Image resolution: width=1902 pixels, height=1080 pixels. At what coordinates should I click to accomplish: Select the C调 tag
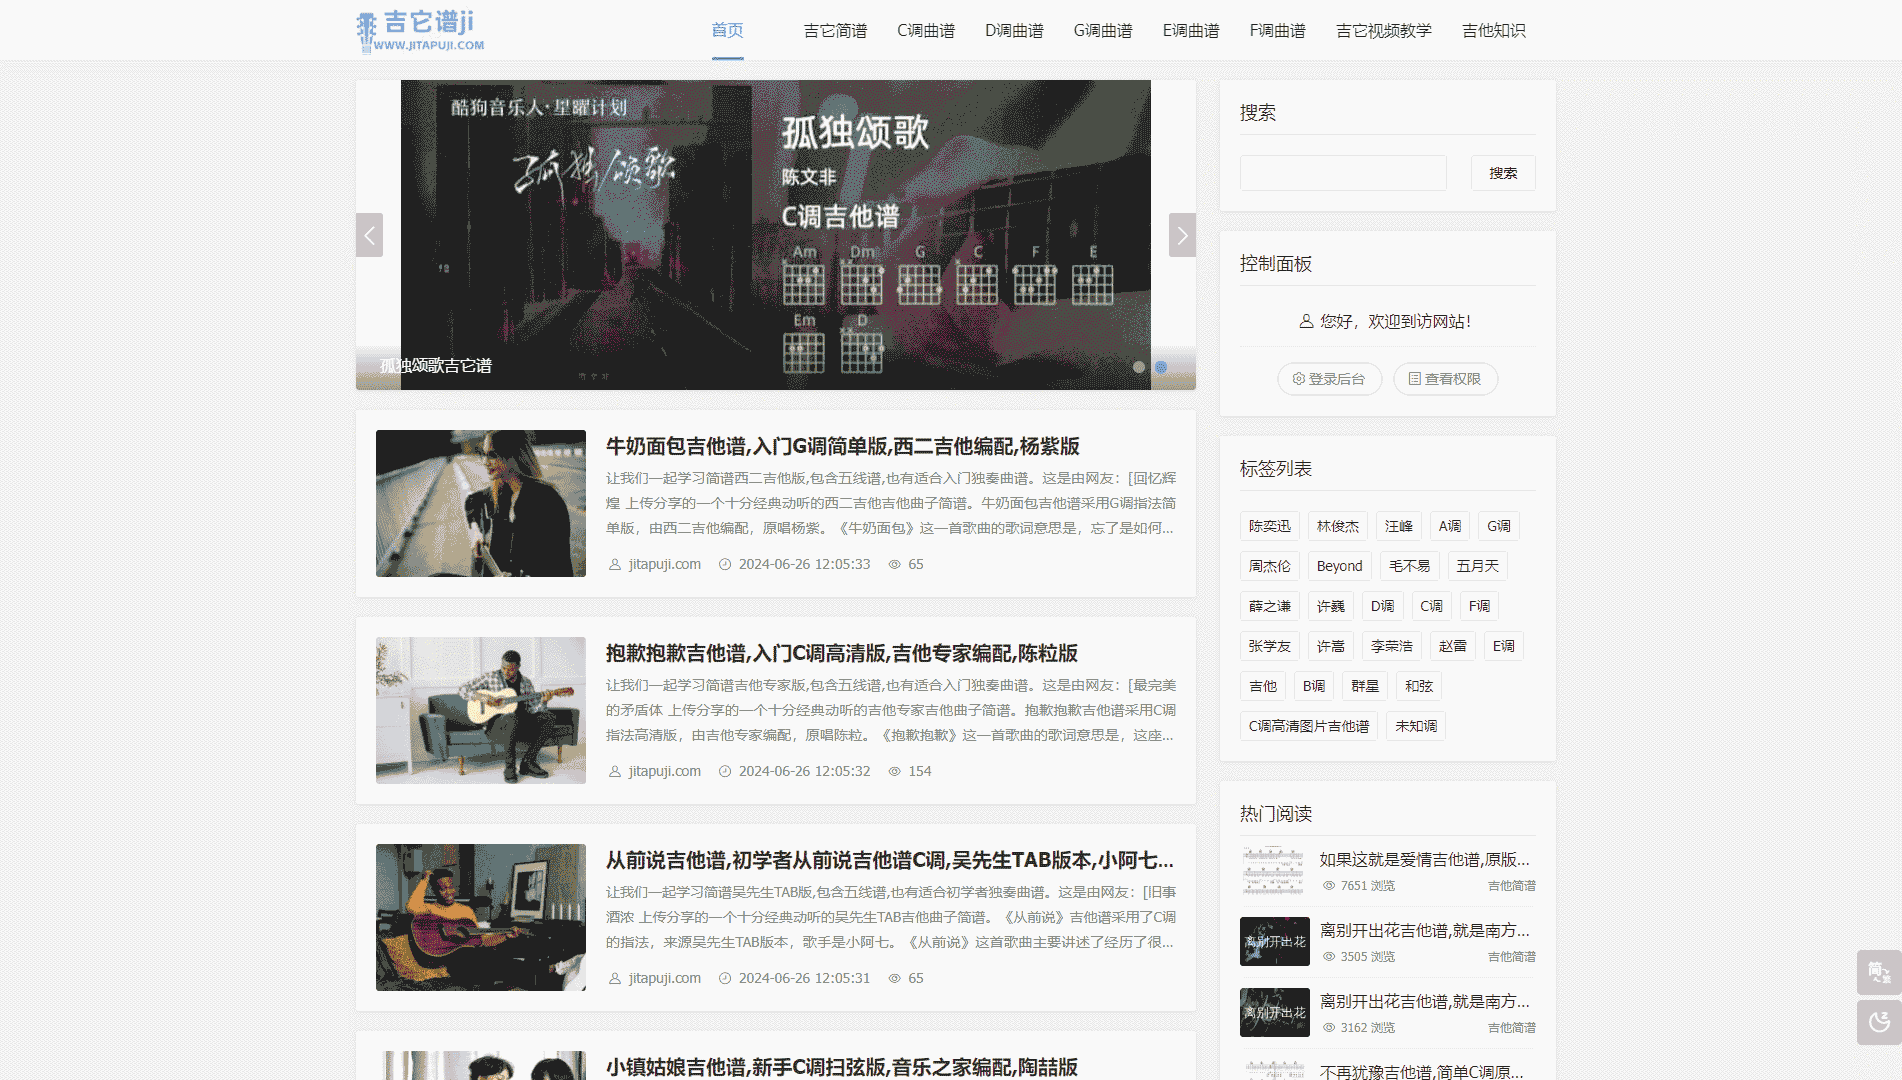click(1432, 606)
